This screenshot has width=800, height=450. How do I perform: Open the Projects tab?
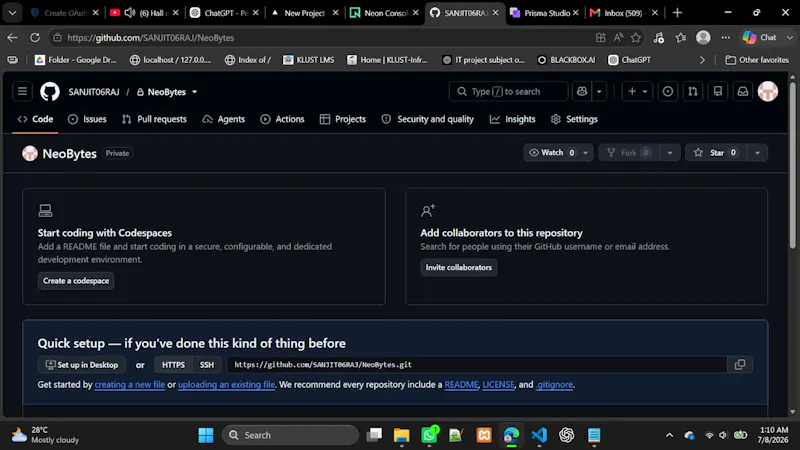coord(343,119)
